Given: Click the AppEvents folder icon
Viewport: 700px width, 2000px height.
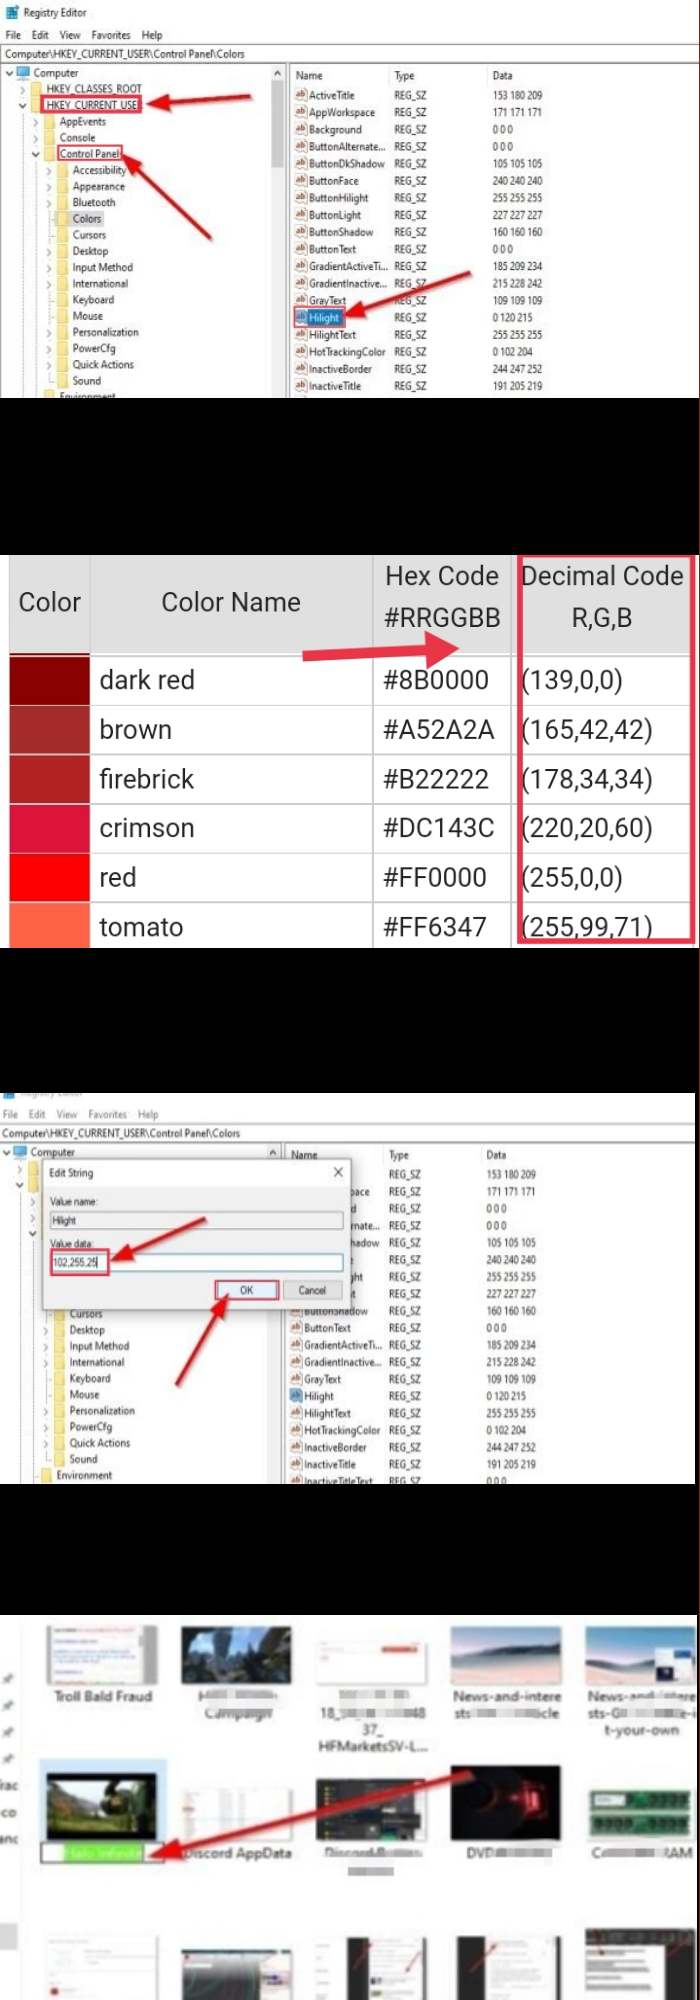Looking at the screenshot, I should click(x=50, y=121).
